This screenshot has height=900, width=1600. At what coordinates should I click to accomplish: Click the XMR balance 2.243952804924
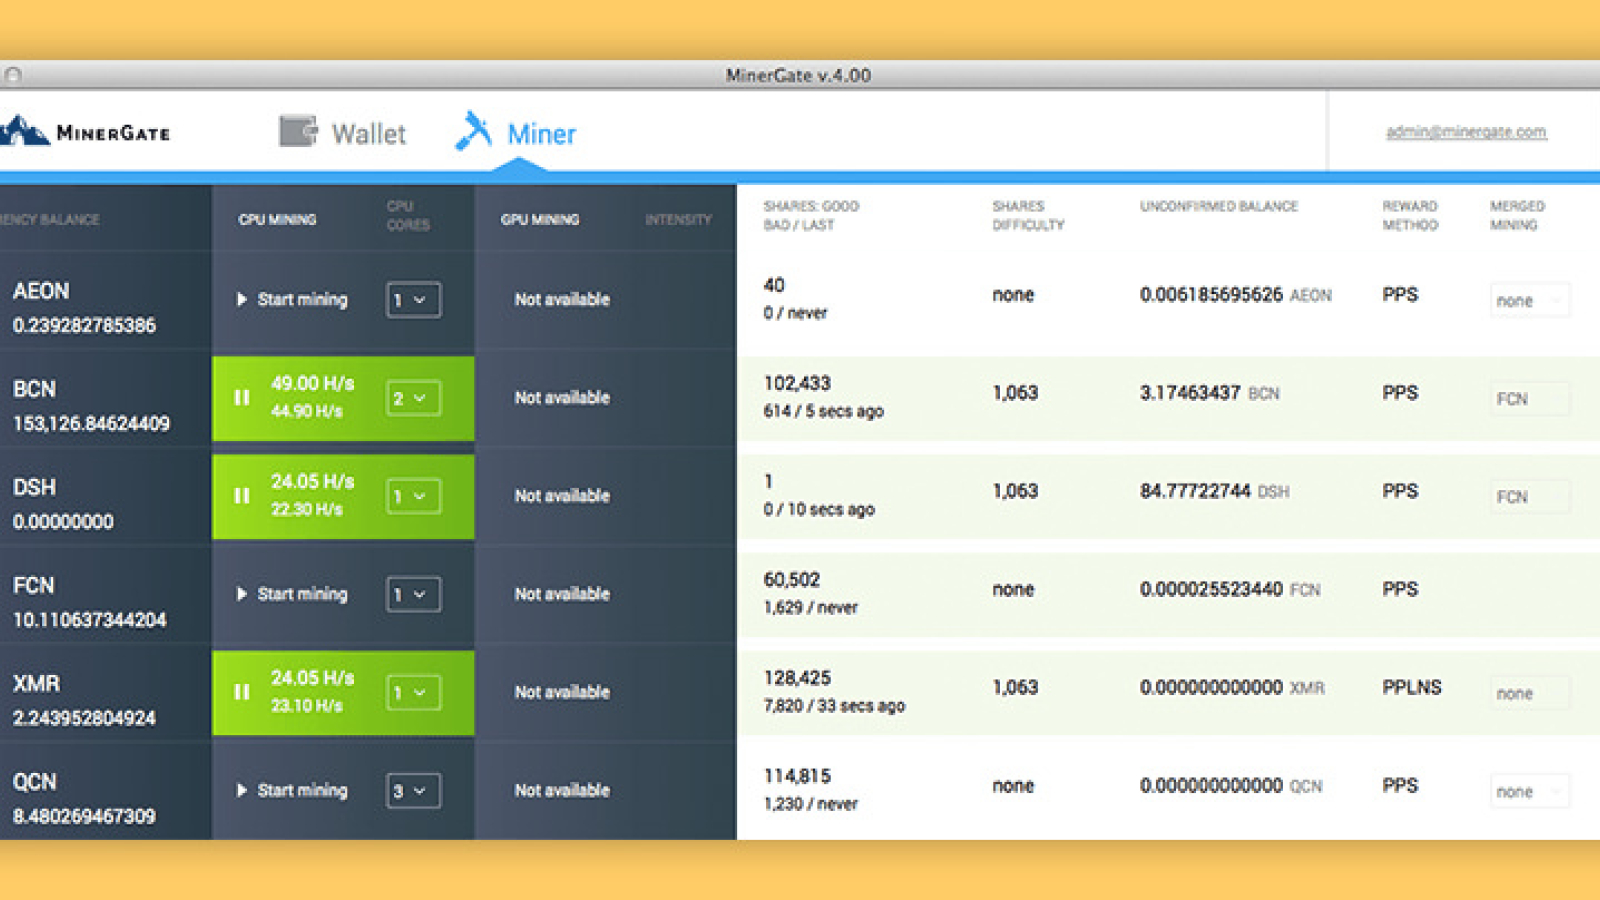[84, 717]
